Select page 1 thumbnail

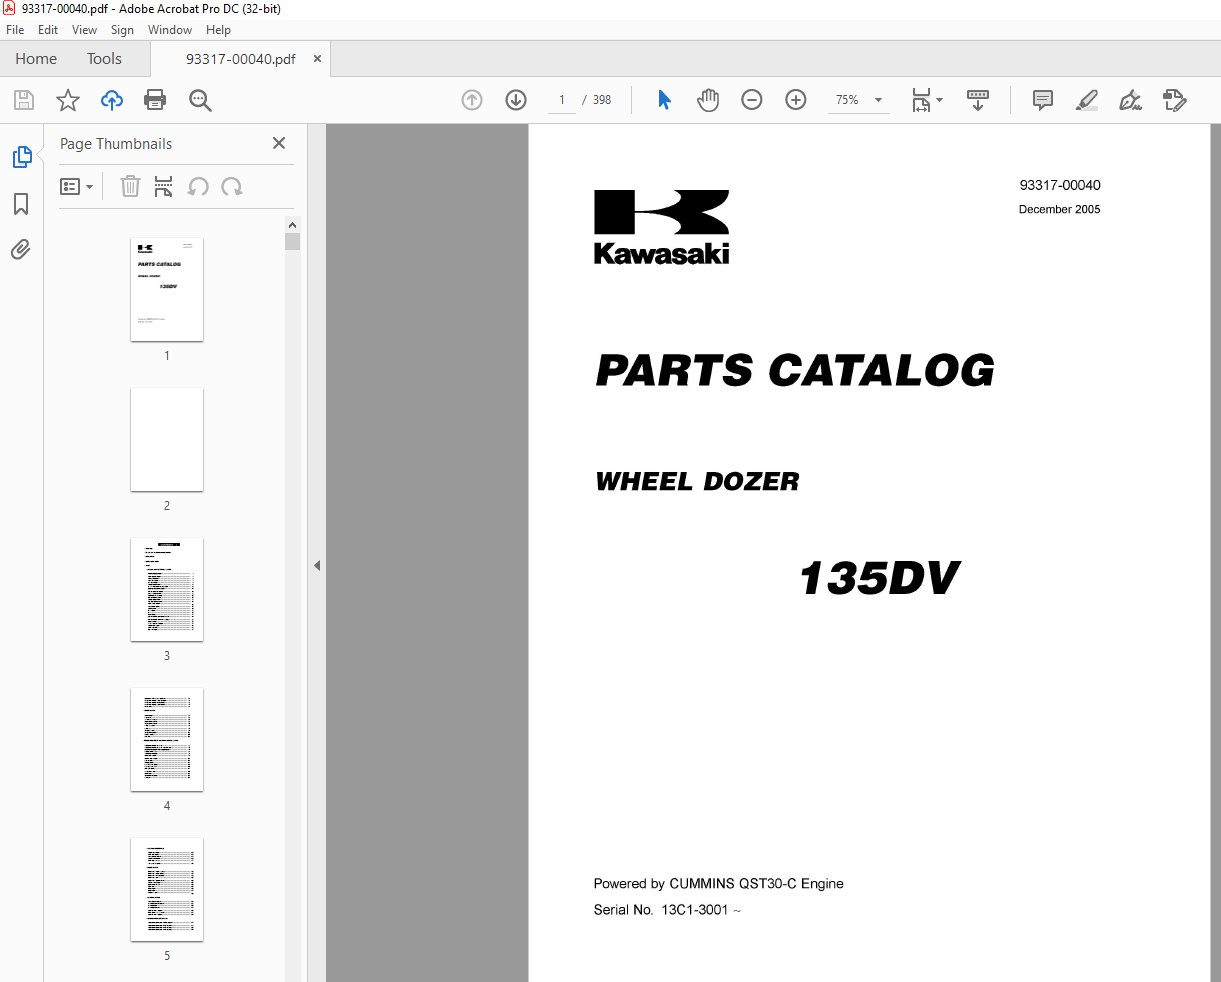[x=167, y=290]
